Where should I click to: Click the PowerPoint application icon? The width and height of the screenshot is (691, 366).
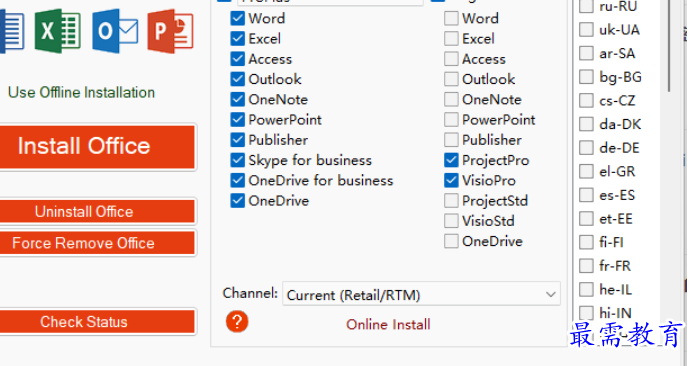170,31
